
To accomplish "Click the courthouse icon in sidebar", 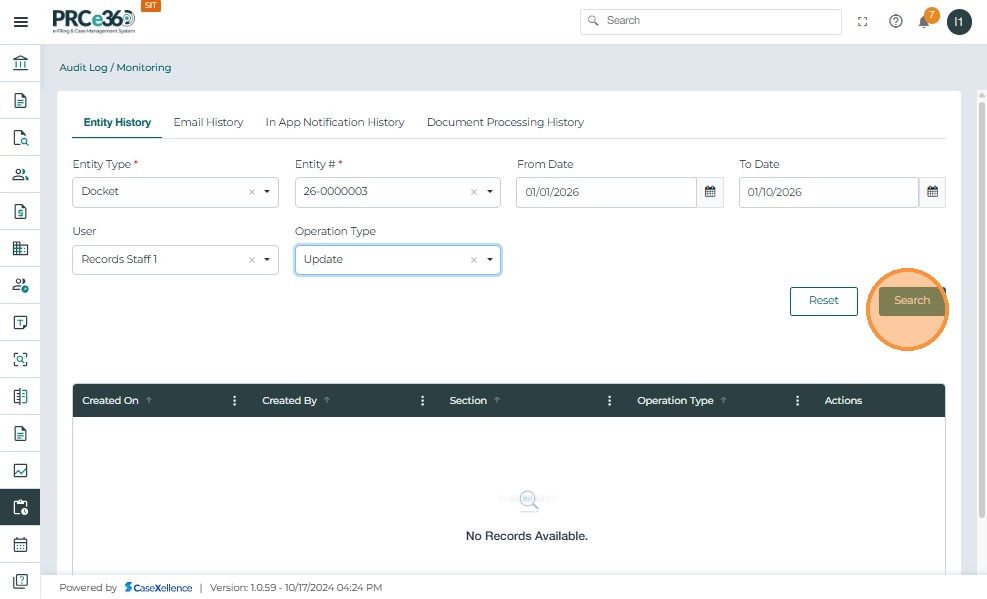I will [x=20, y=64].
